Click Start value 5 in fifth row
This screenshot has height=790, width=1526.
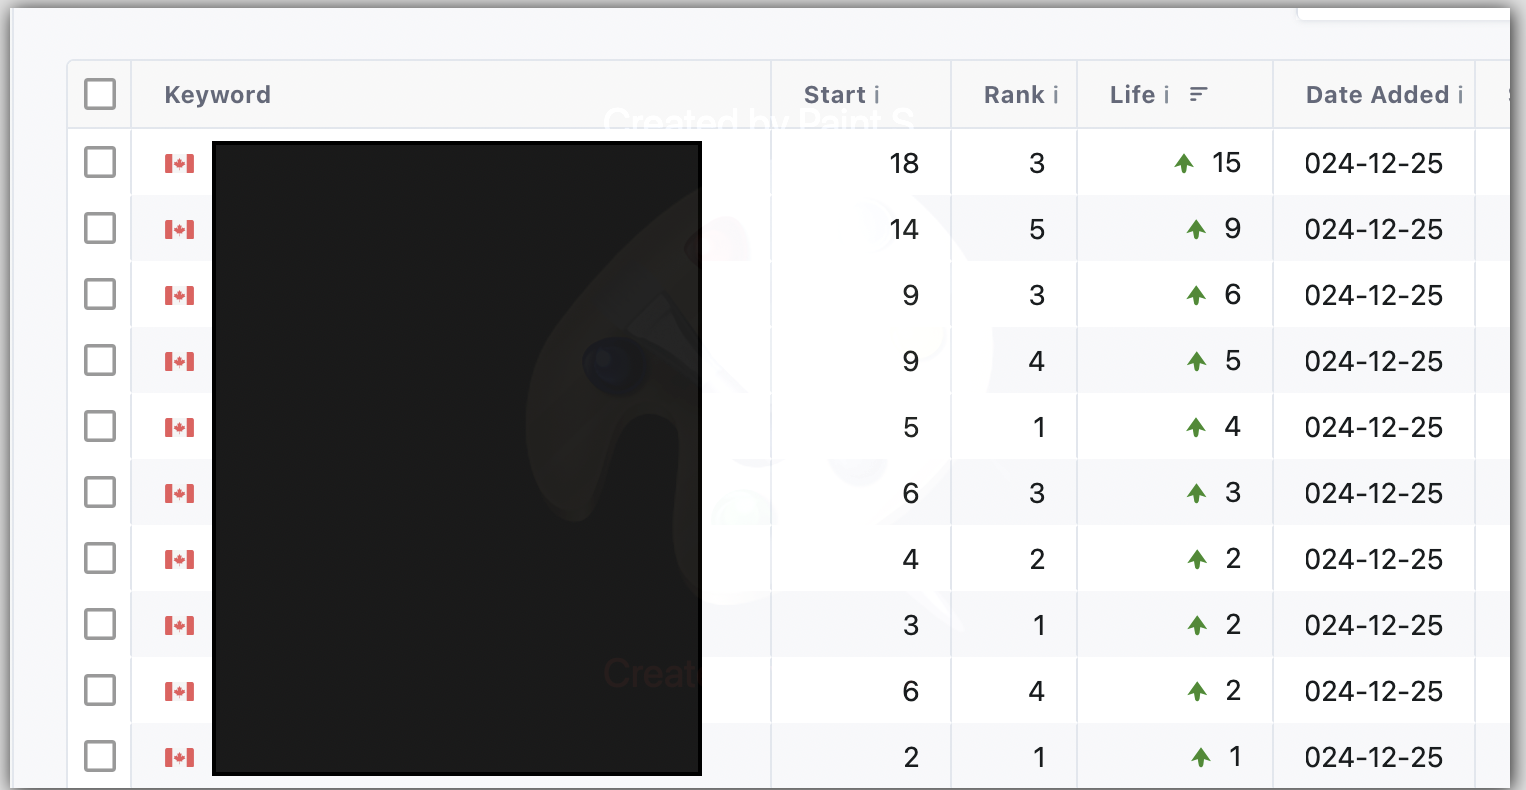911,427
